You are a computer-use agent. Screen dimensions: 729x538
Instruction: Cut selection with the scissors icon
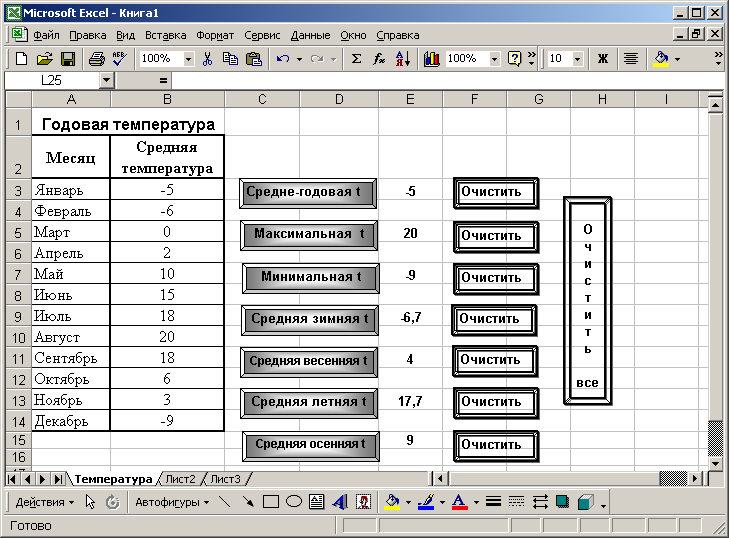pos(207,59)
